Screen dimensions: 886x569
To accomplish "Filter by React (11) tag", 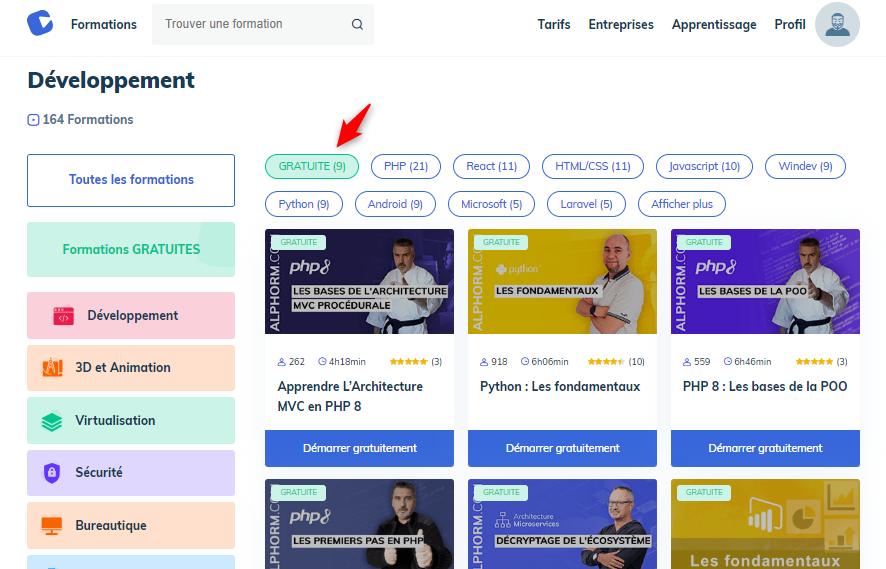I will click(x=492, y=166).
